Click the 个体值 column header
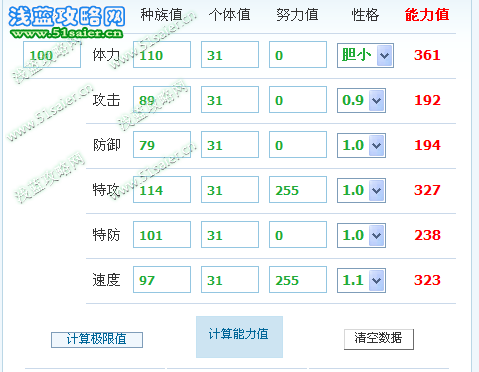 click(230, 15)
